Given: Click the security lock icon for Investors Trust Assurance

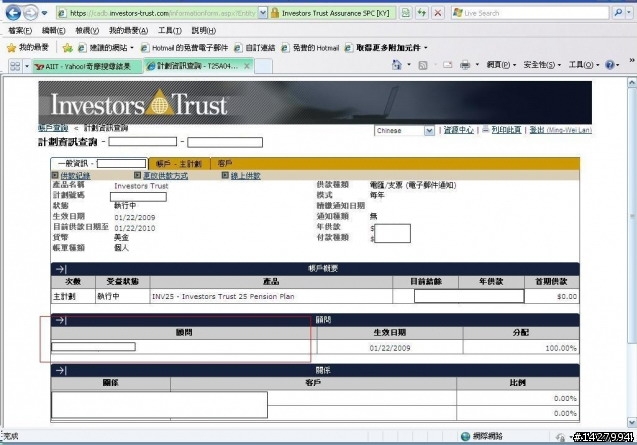Looking at the screenshot, I should click(x=275, y=13).
